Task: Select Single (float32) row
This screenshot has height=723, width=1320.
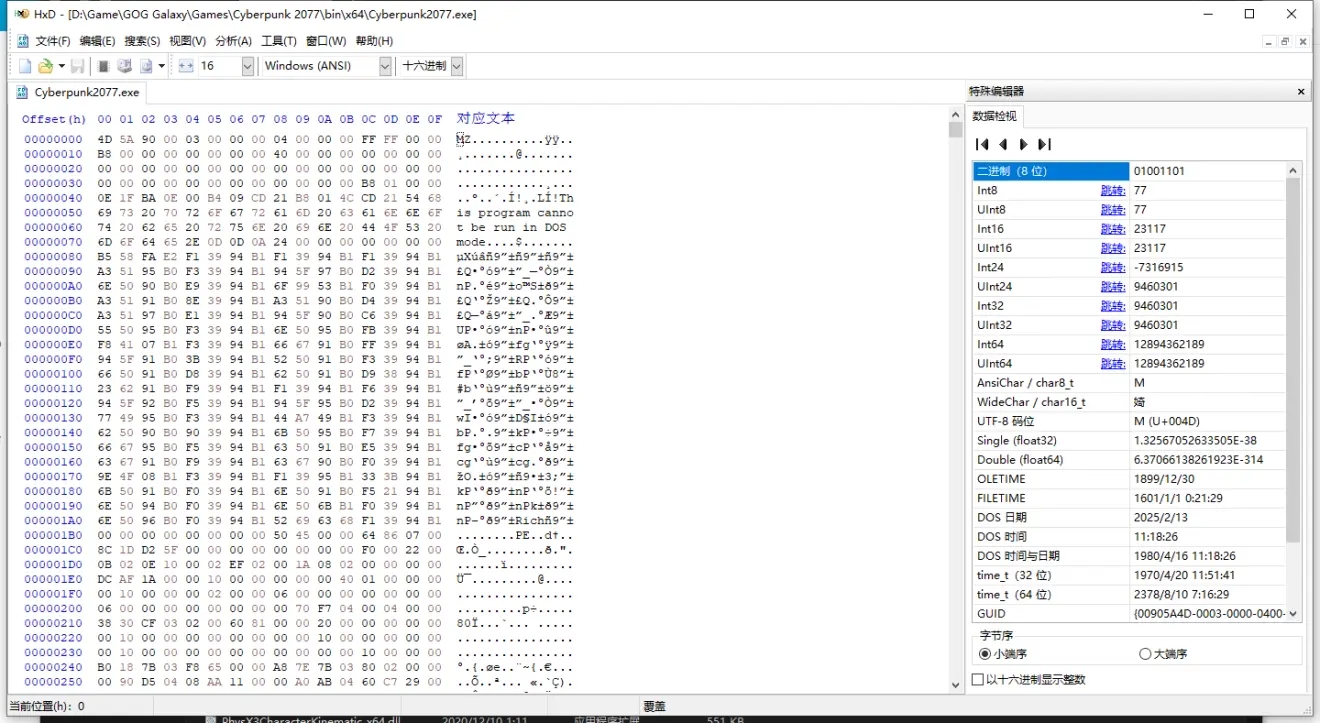Action: [x=1129, y=440]
